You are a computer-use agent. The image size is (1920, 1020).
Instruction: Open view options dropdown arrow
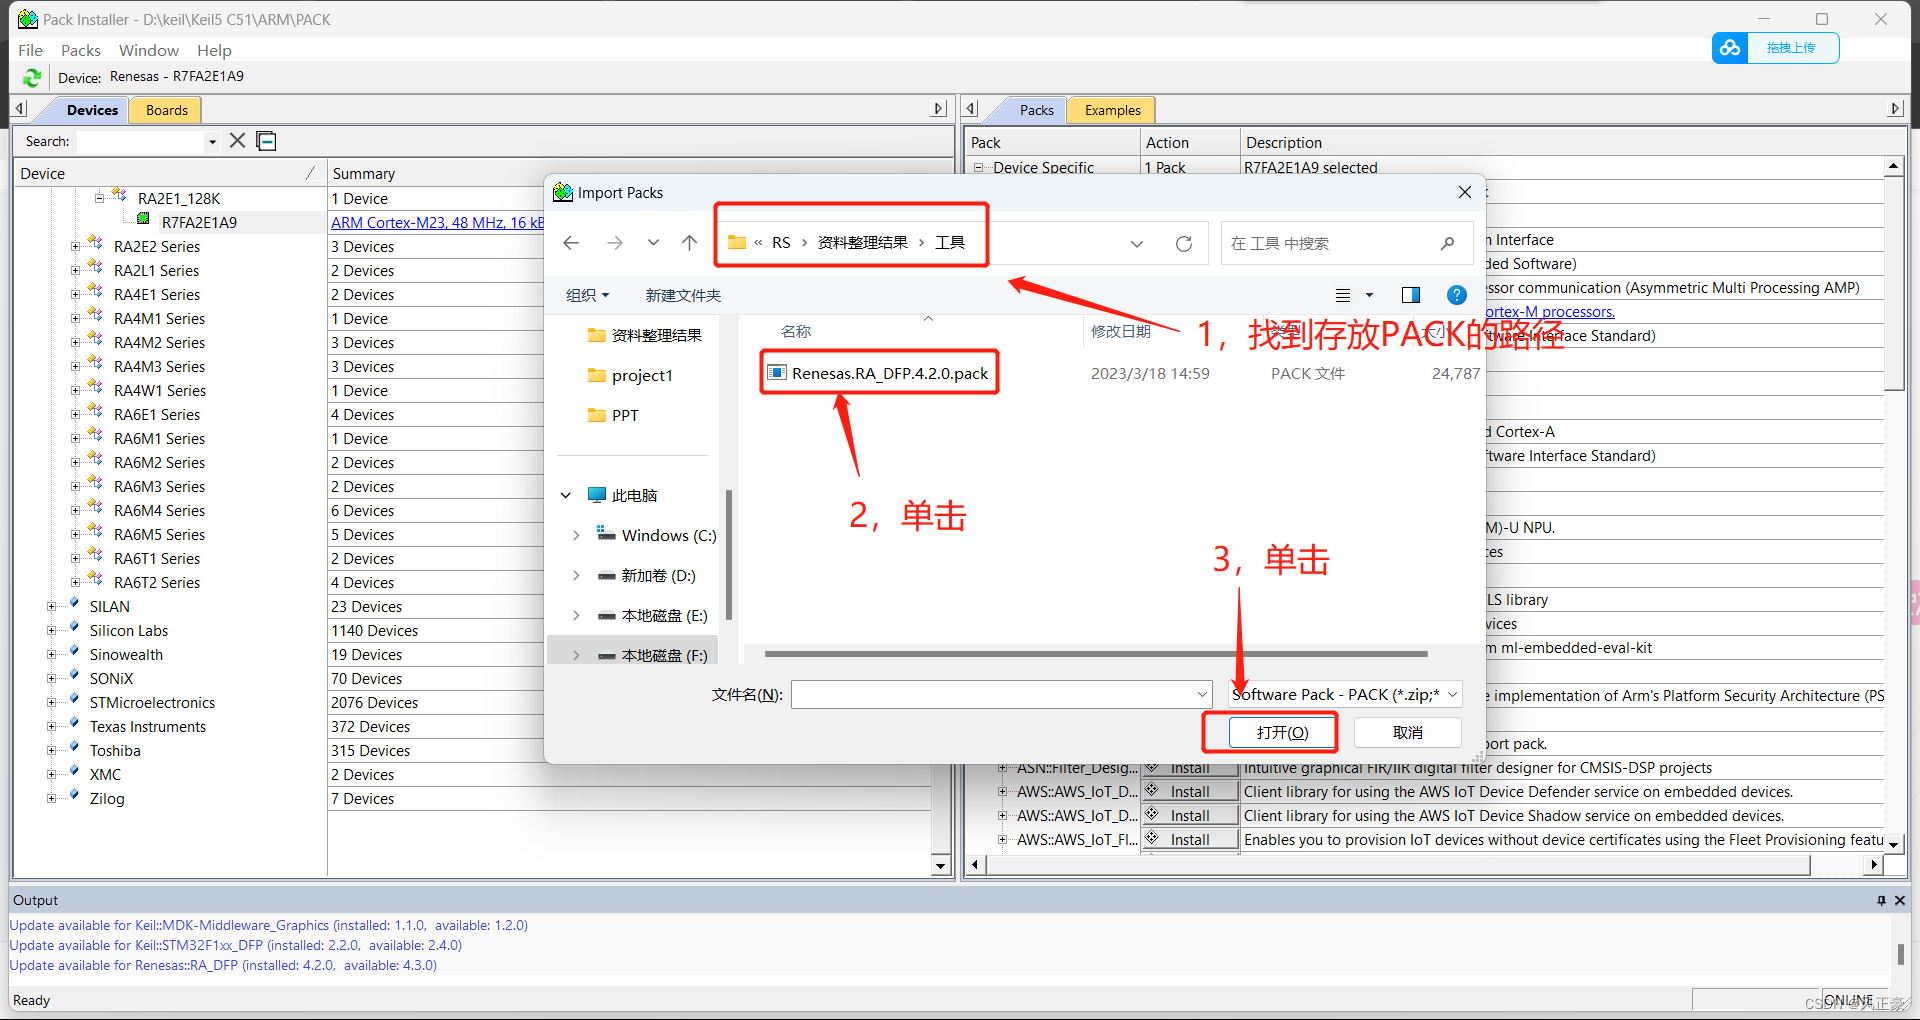point(1369,295)
